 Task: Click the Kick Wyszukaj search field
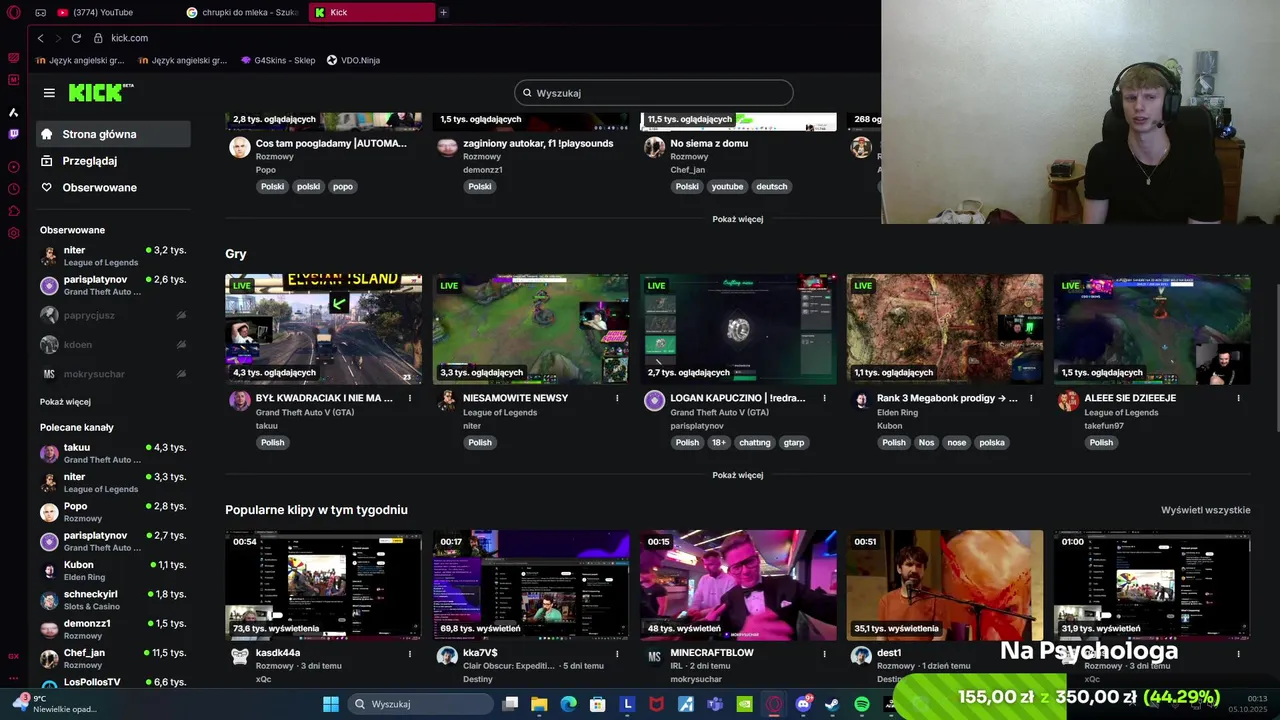pos(654,93)
